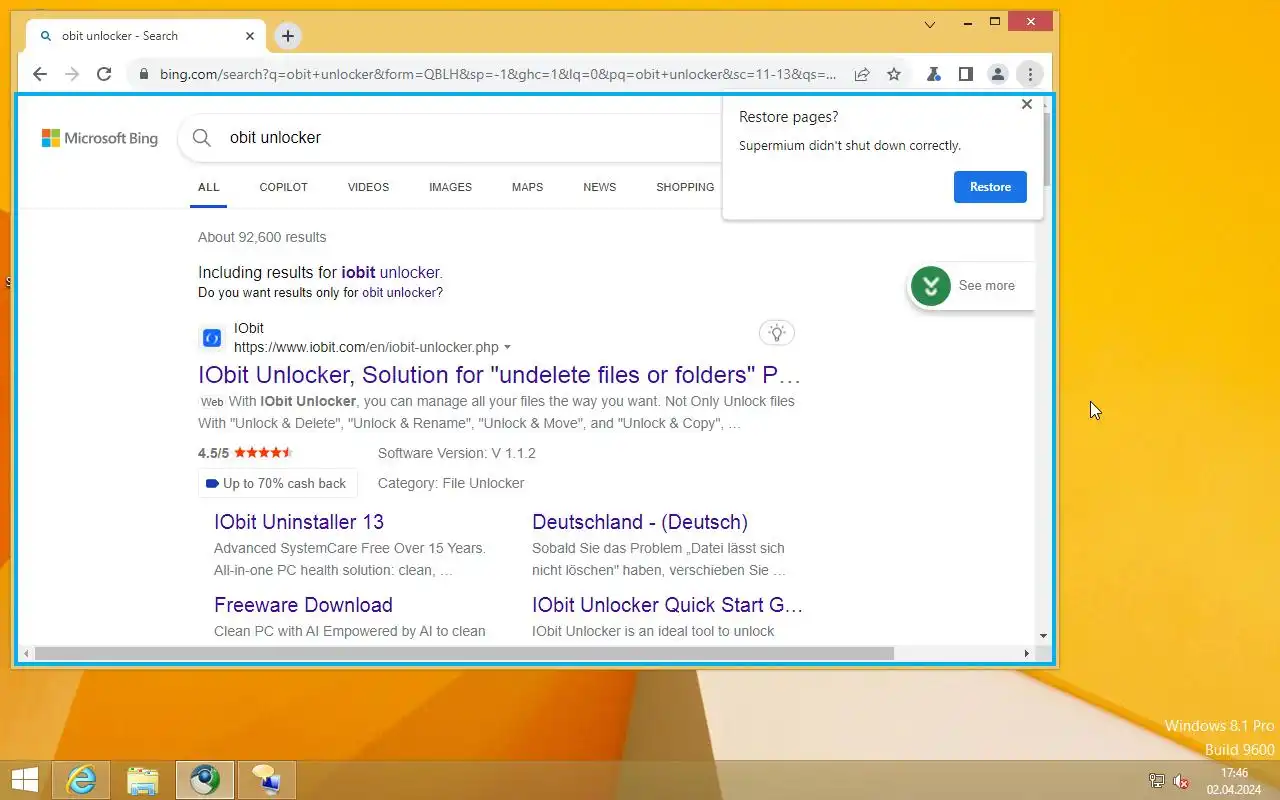This screenshot has width=1280, height=800.
Task: Open the Freeware Download link
Action: pyautogui.click(x=303, y=605)
